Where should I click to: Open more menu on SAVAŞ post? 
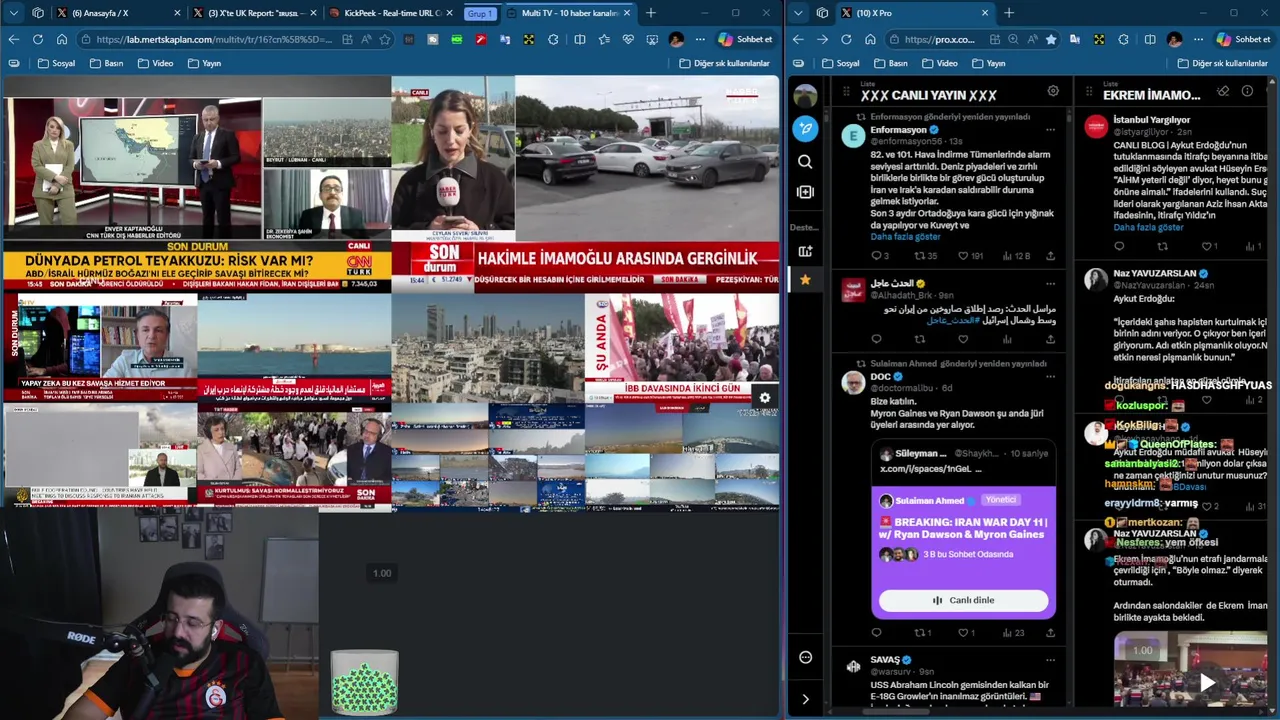pos(1050,660)
